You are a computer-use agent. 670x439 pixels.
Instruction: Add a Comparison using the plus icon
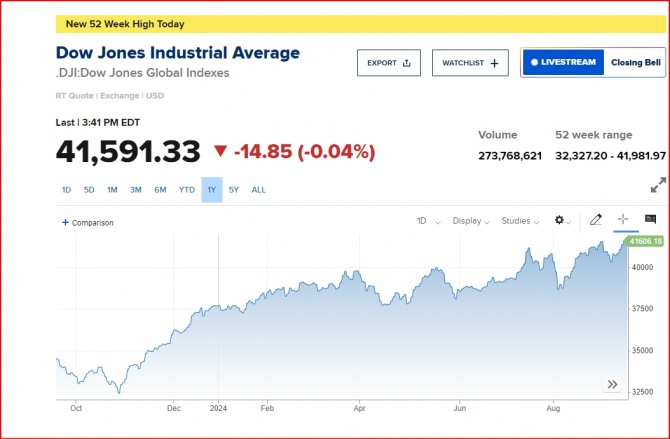[x=66, y=223]
